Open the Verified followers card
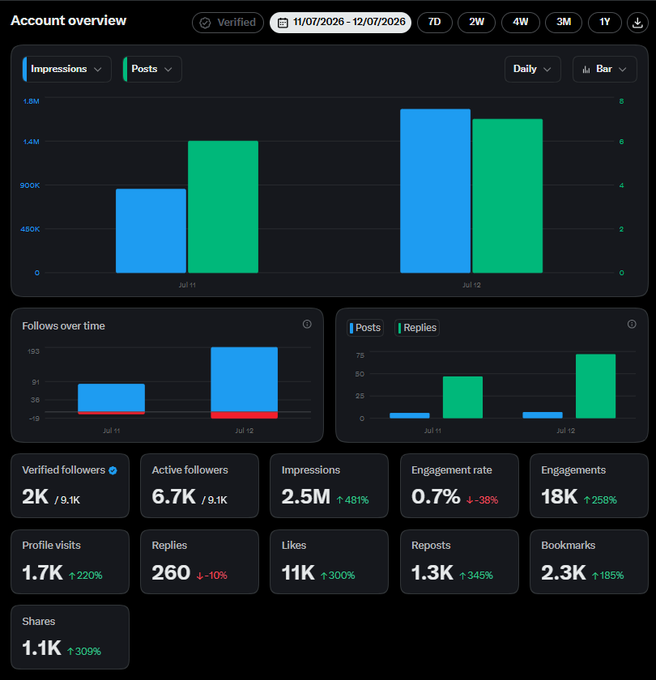 [x=70, y=486]
